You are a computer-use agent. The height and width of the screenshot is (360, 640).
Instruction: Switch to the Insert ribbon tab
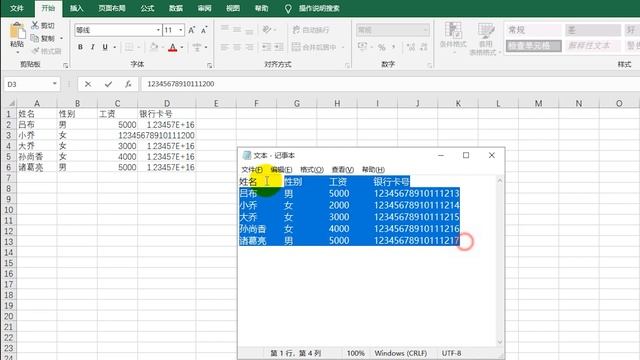pos(76,8)
